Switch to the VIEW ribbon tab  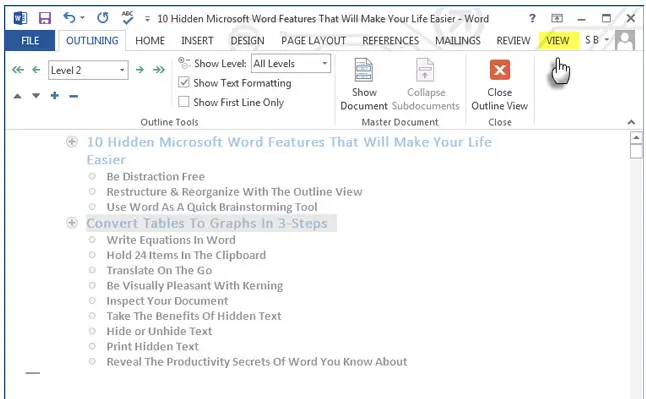point(557,40)
